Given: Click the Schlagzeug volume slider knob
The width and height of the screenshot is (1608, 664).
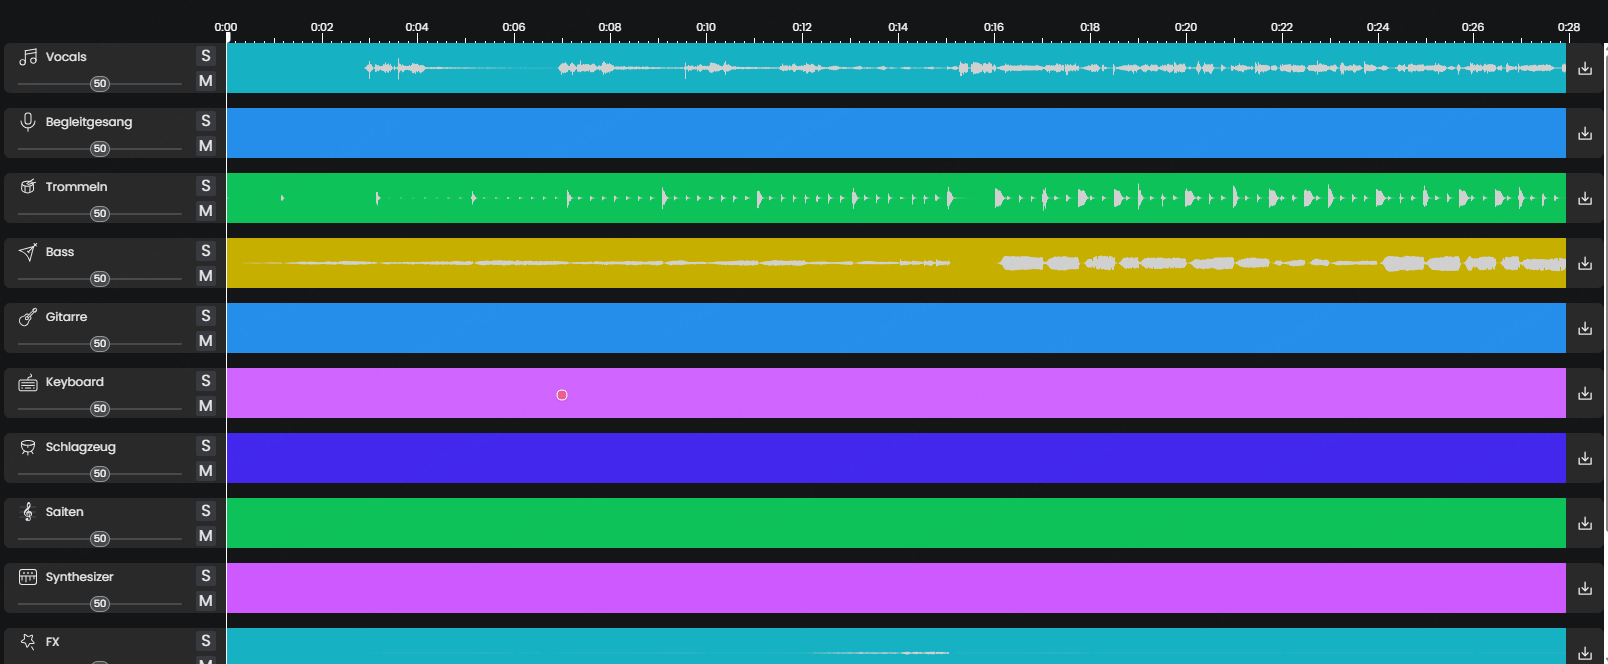Looking at the screenshot, I should coord(100,474).
